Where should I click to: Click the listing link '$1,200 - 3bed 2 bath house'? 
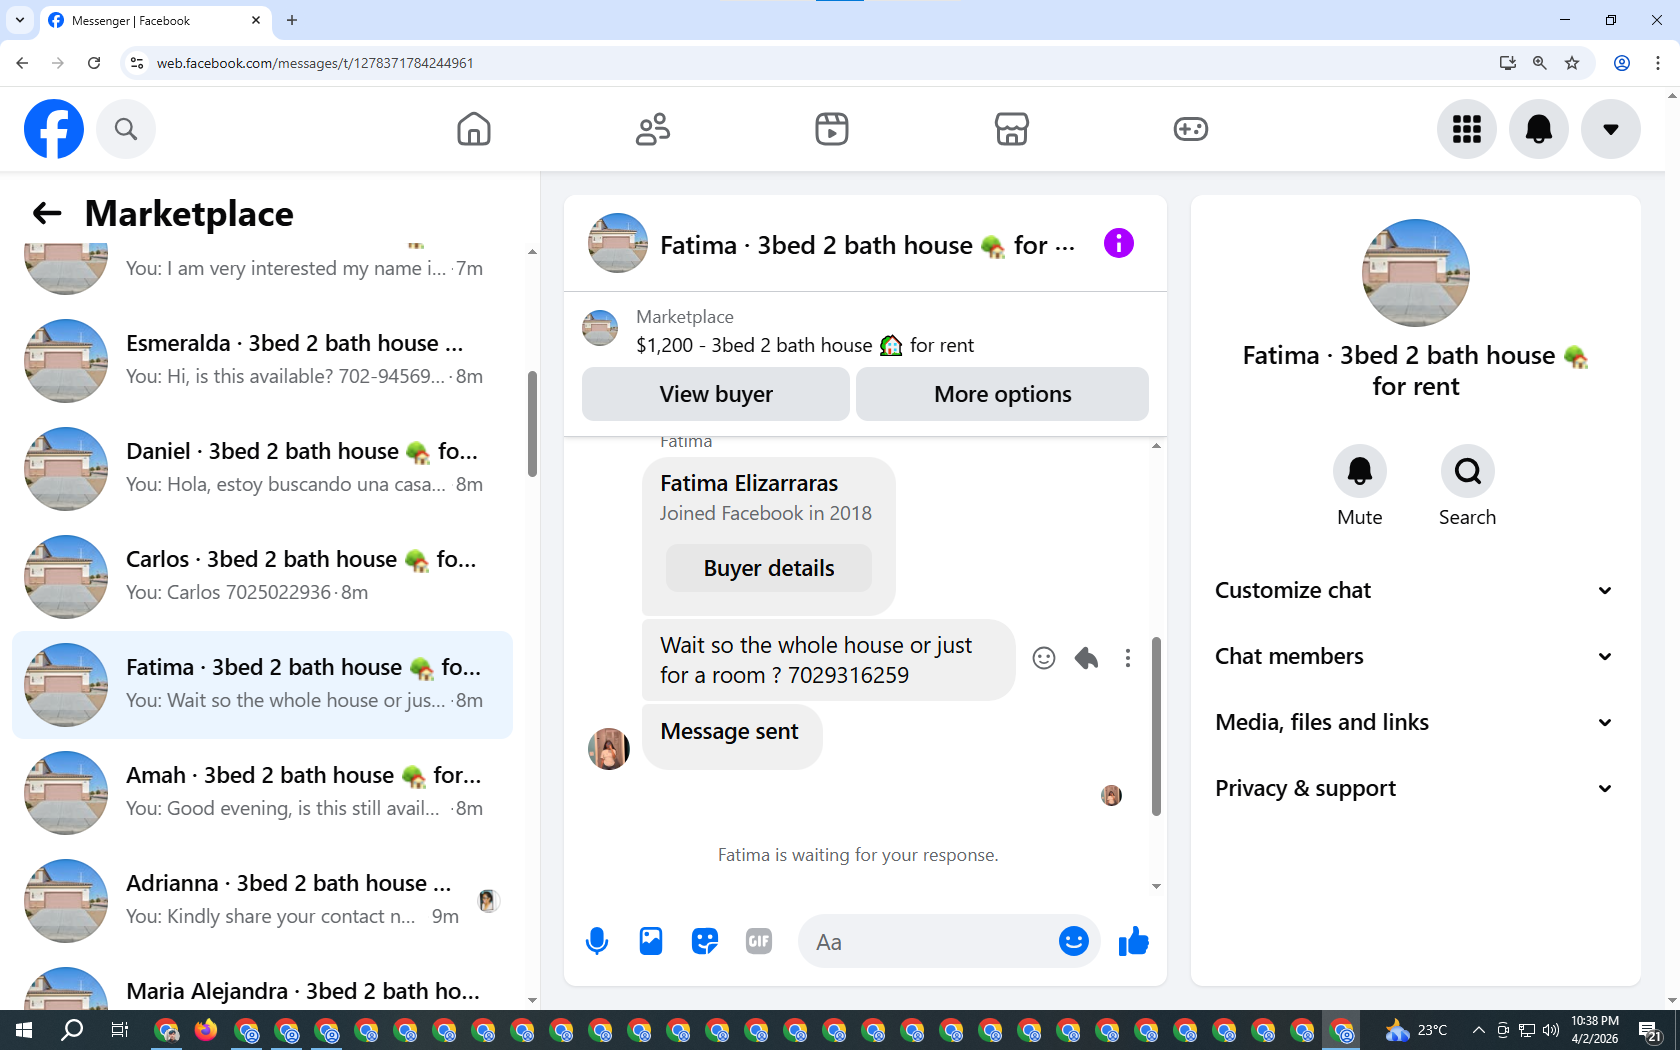pos(805,345)
